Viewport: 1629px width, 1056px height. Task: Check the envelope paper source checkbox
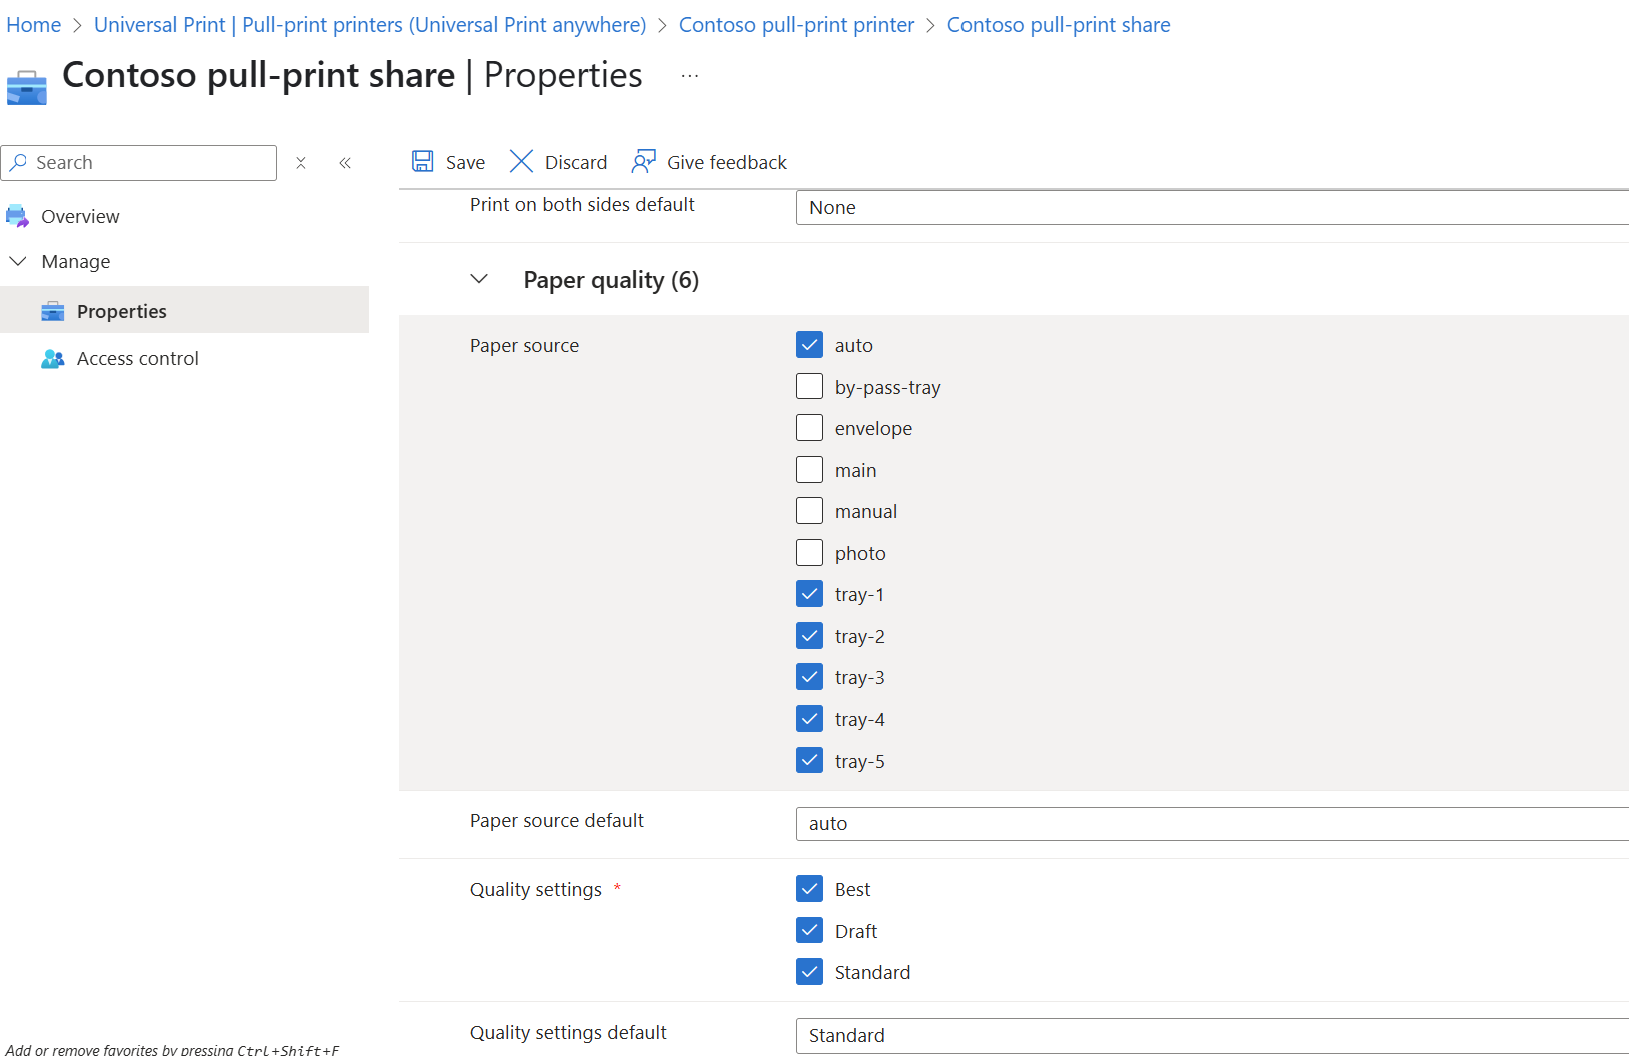[810, 427]
